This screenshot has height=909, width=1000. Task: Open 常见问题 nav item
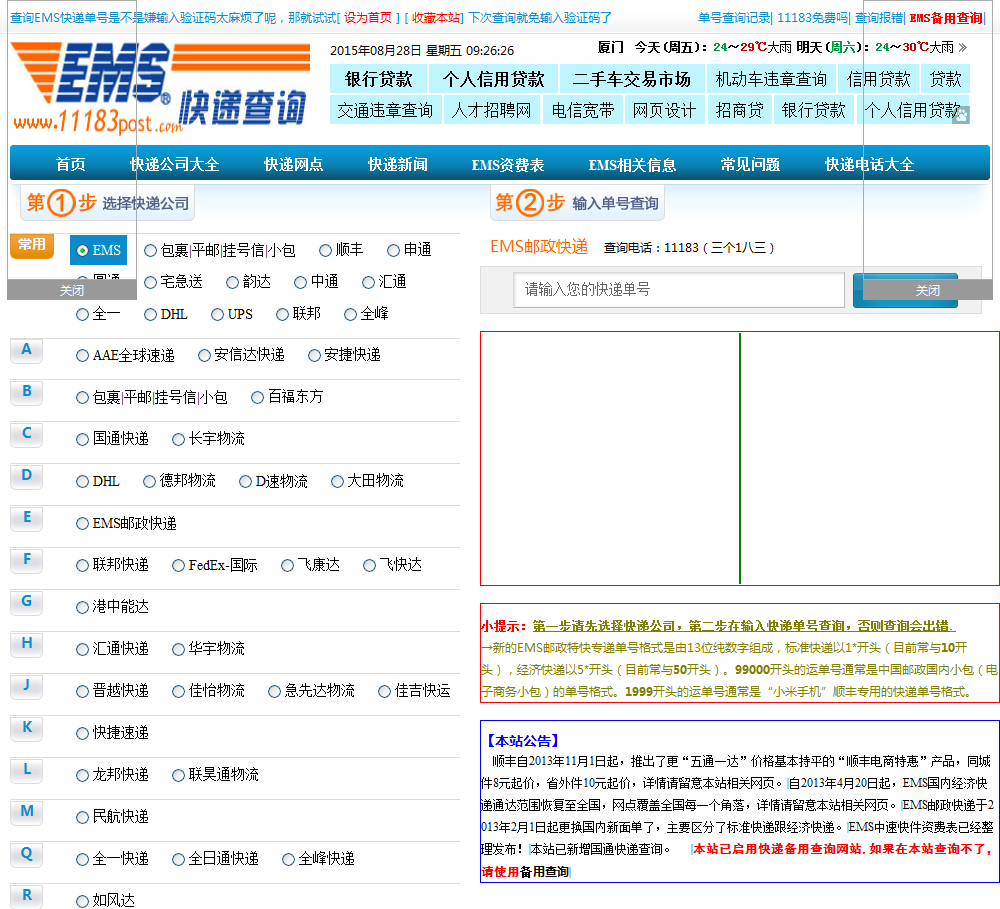point(750,165)
